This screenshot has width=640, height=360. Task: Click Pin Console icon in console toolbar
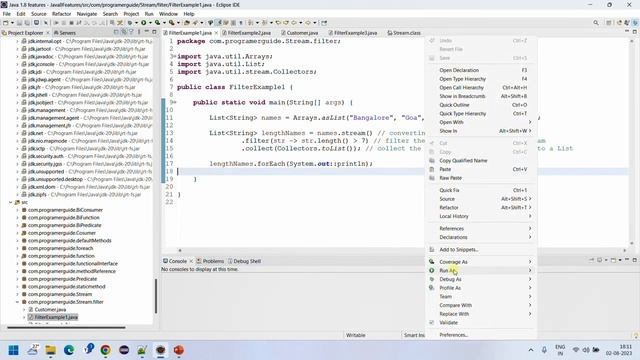[x=591, y=260]
